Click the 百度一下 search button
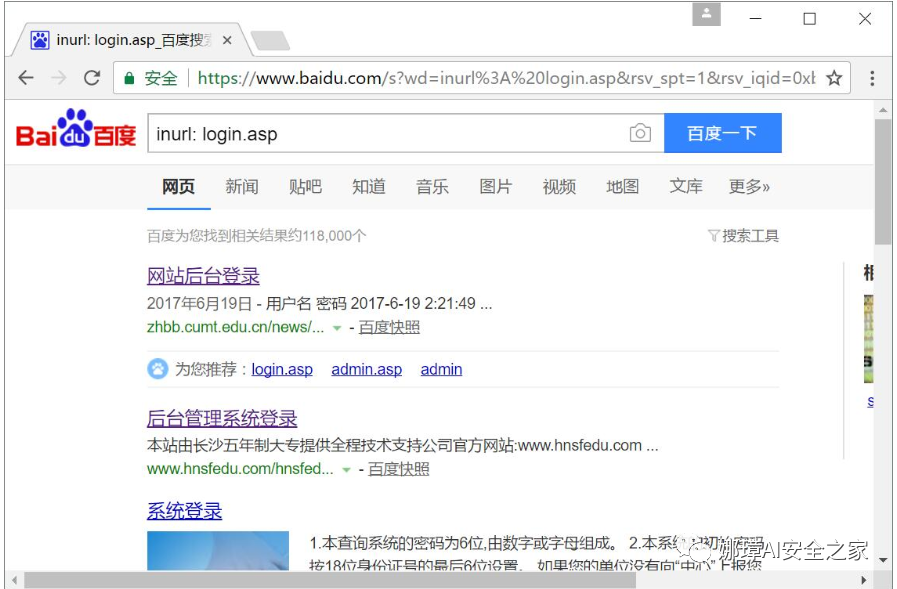The height and width of the screenshot is (589, 897). tap(723, 133)
